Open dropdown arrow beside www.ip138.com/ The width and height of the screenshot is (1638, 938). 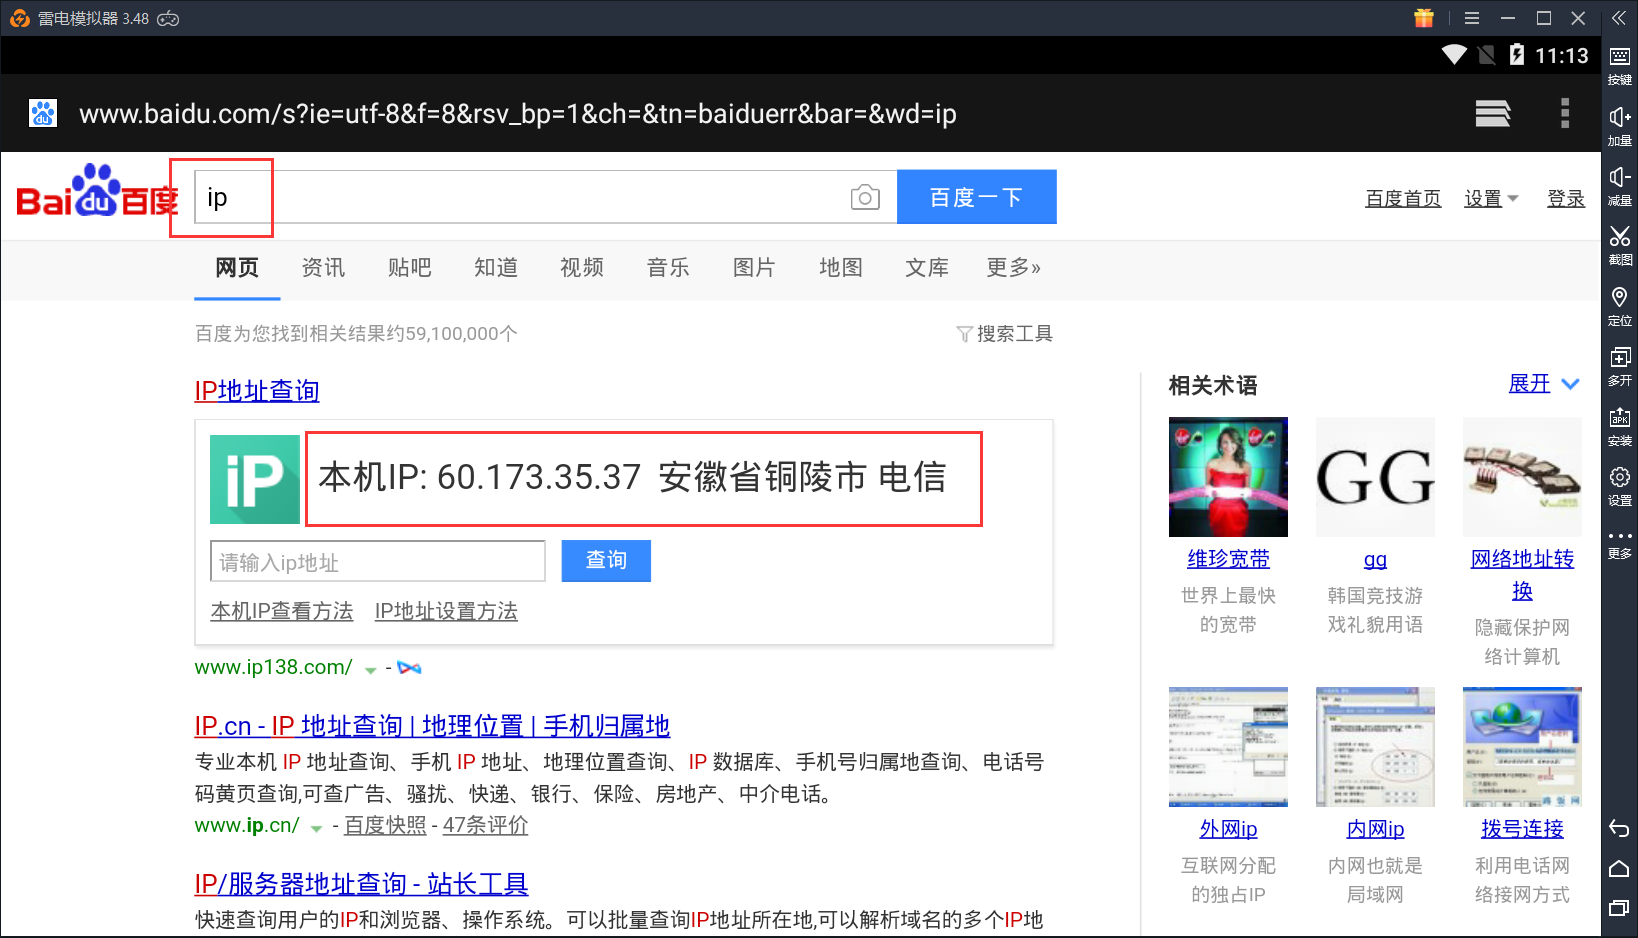(x=371, y=670)
